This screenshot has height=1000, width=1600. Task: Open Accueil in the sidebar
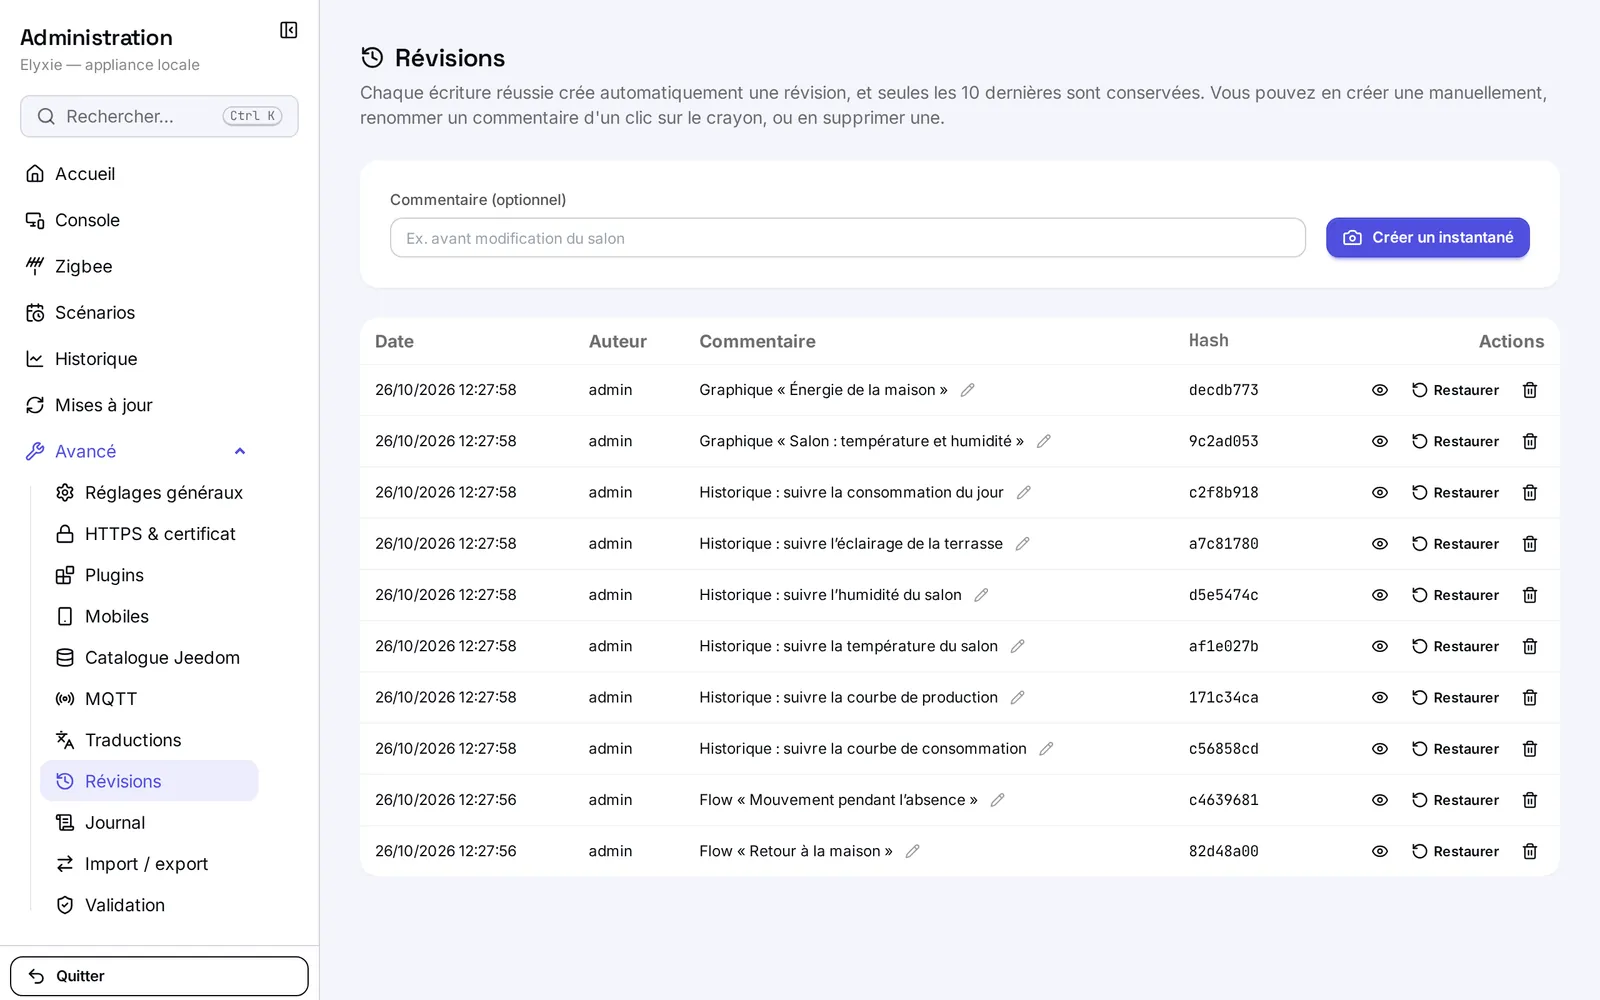coord(139,174)
